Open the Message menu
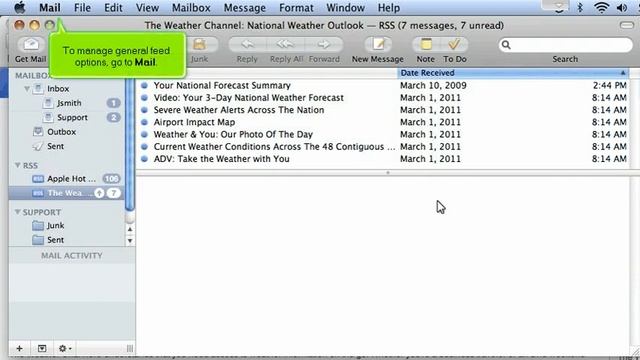The image size is (640, 360). click(244, 7)
